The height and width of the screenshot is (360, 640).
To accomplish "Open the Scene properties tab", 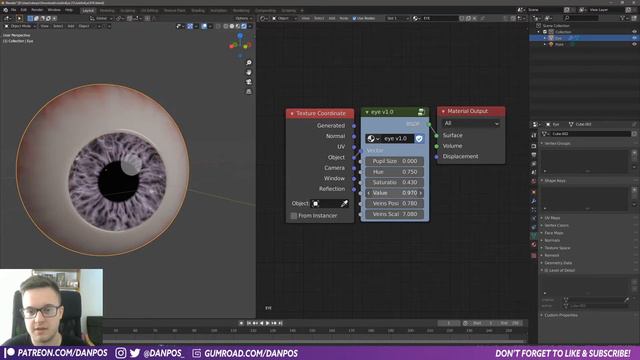I will click(x=534, y=173).
